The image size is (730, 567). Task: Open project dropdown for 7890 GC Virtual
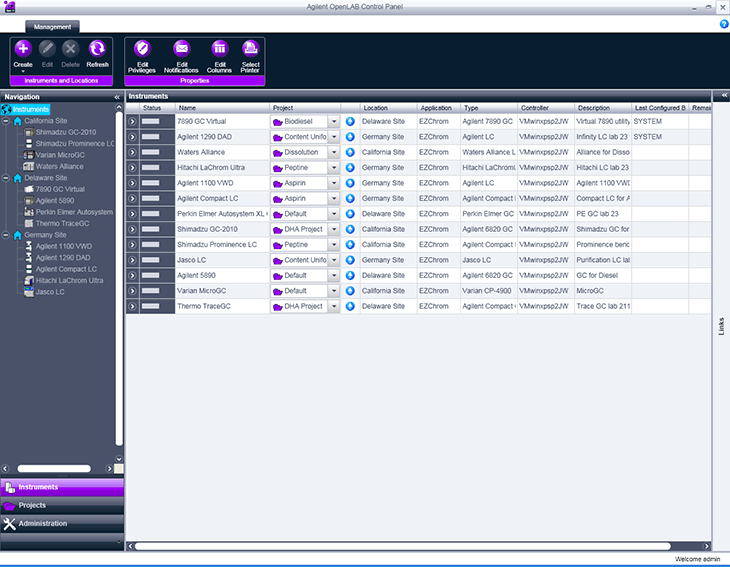334,122
